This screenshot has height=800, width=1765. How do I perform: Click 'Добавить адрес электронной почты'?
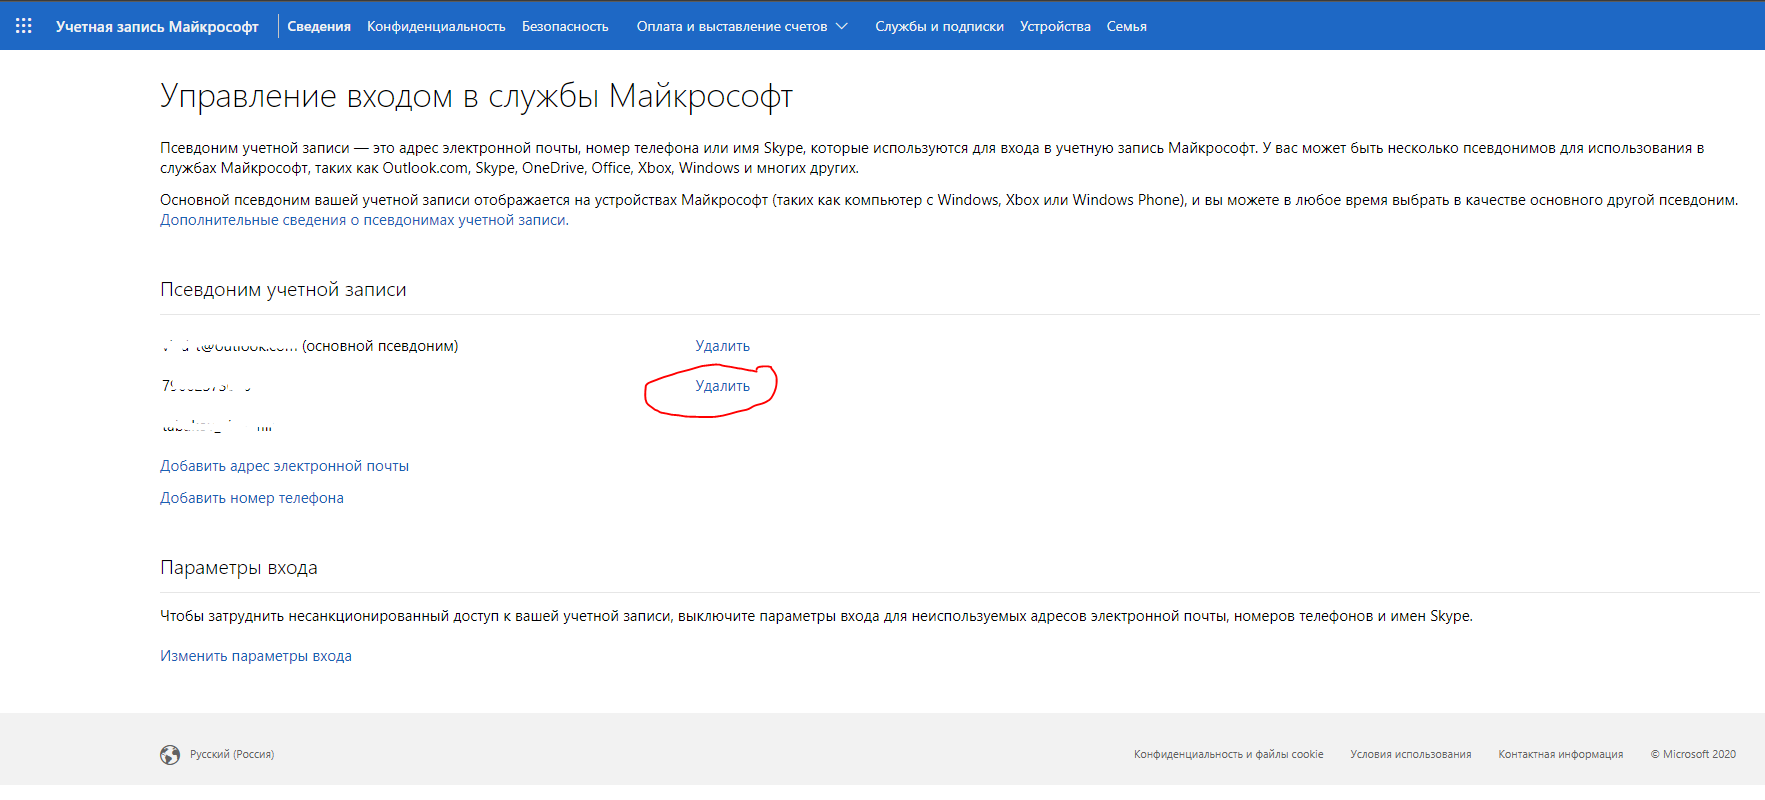(x=284, y=466)
